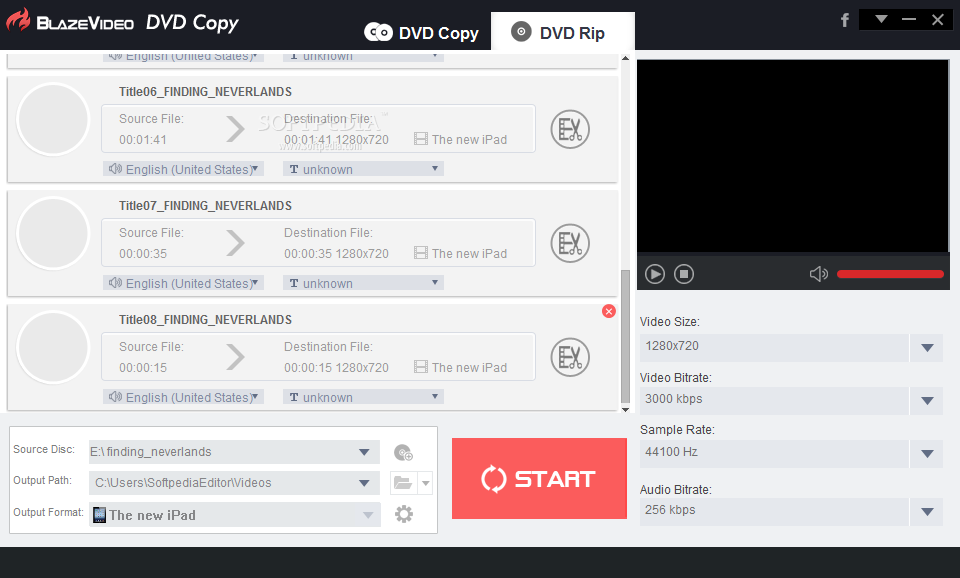Image resolution: width=960 pixels, height=578 pixels.
Task: Expand the Sample Rate dropdown
Action: click(x=927, y=454)
